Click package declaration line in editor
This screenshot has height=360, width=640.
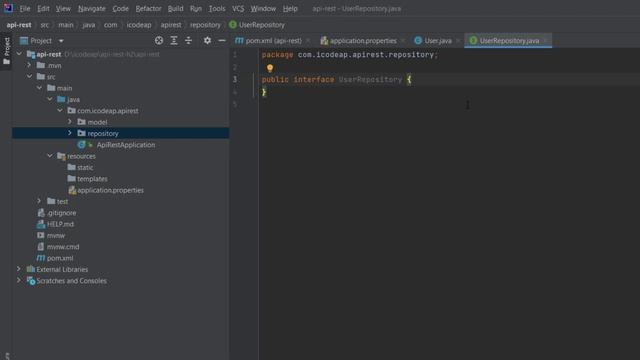point(350,55)
